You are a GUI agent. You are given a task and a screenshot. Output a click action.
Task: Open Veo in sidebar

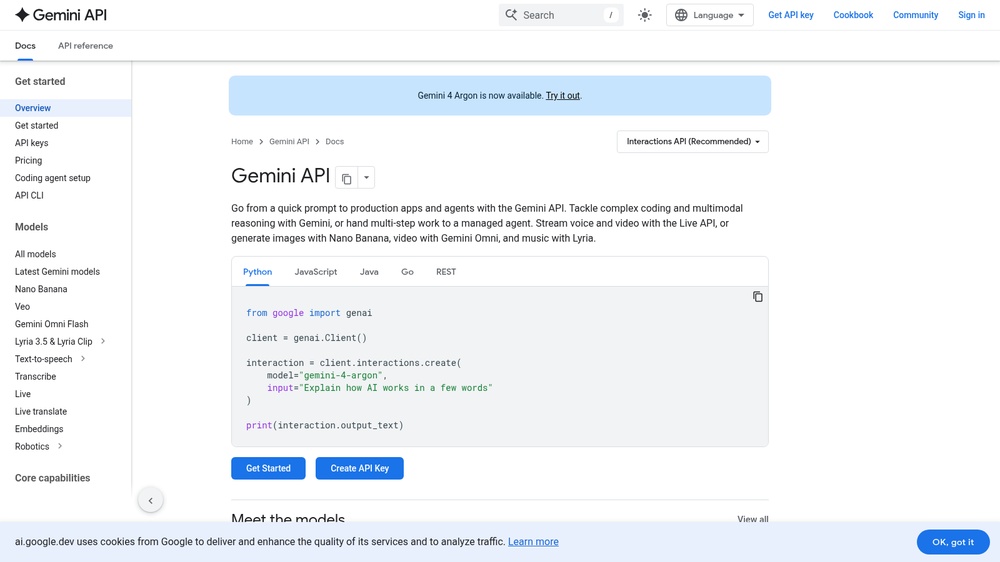[22, 306]
